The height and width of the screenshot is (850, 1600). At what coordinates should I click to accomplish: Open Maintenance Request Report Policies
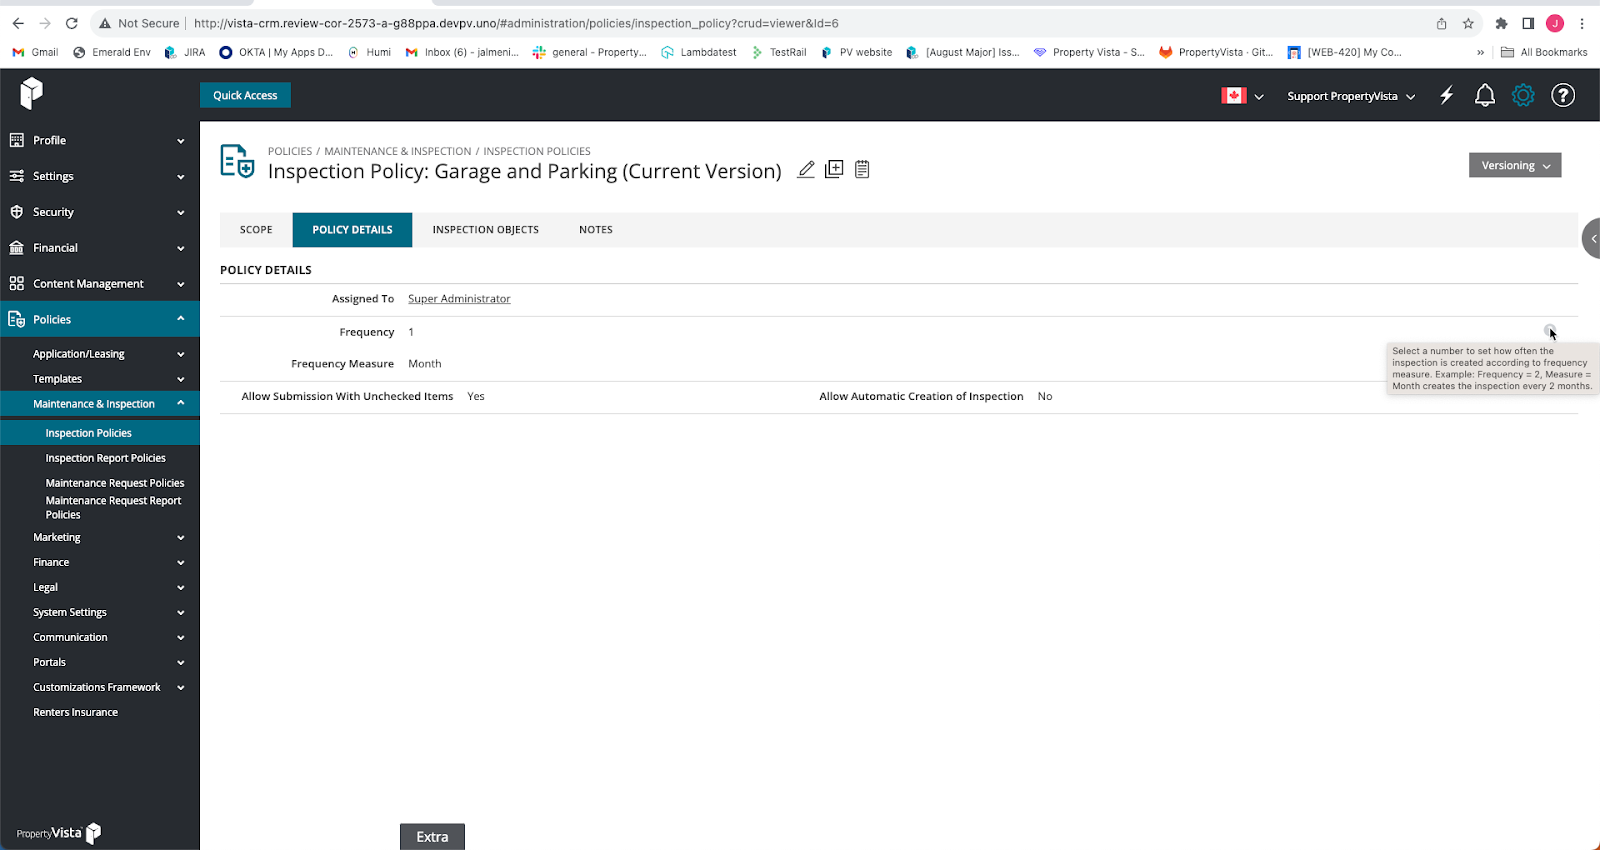click(113, 507)
